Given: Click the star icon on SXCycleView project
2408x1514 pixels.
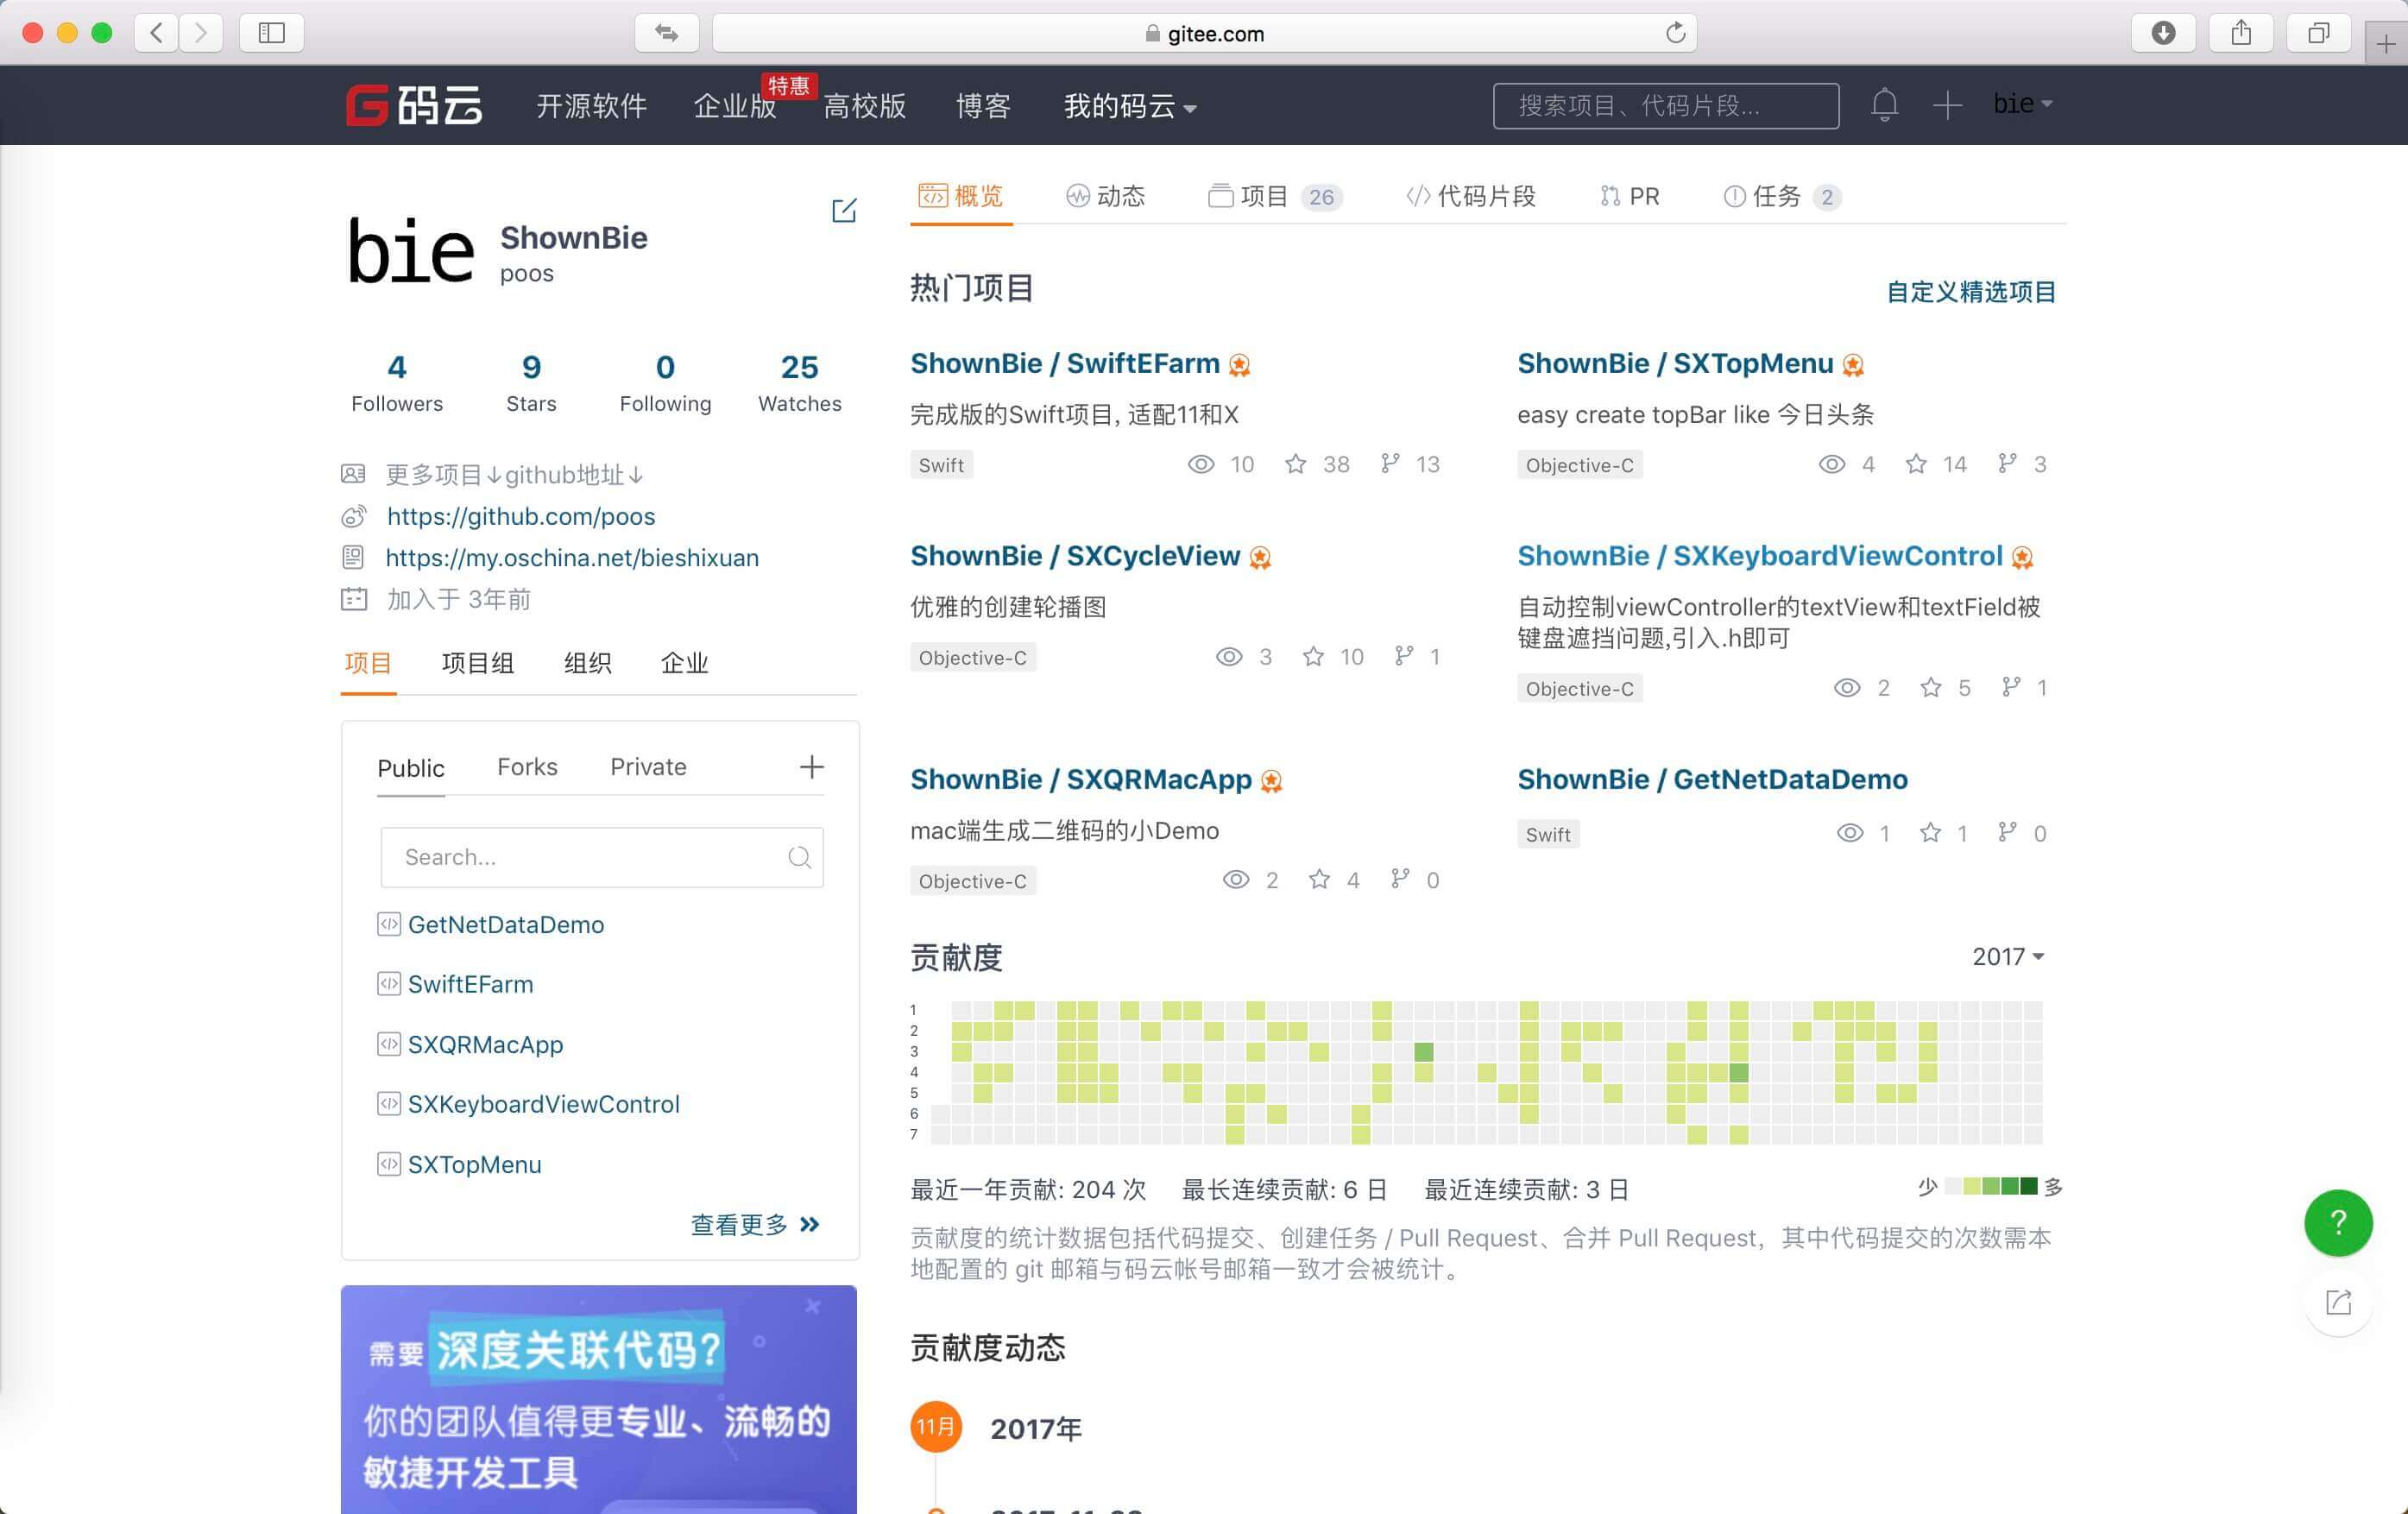Looking at the screenshot, I should [x=1313, y=656].
